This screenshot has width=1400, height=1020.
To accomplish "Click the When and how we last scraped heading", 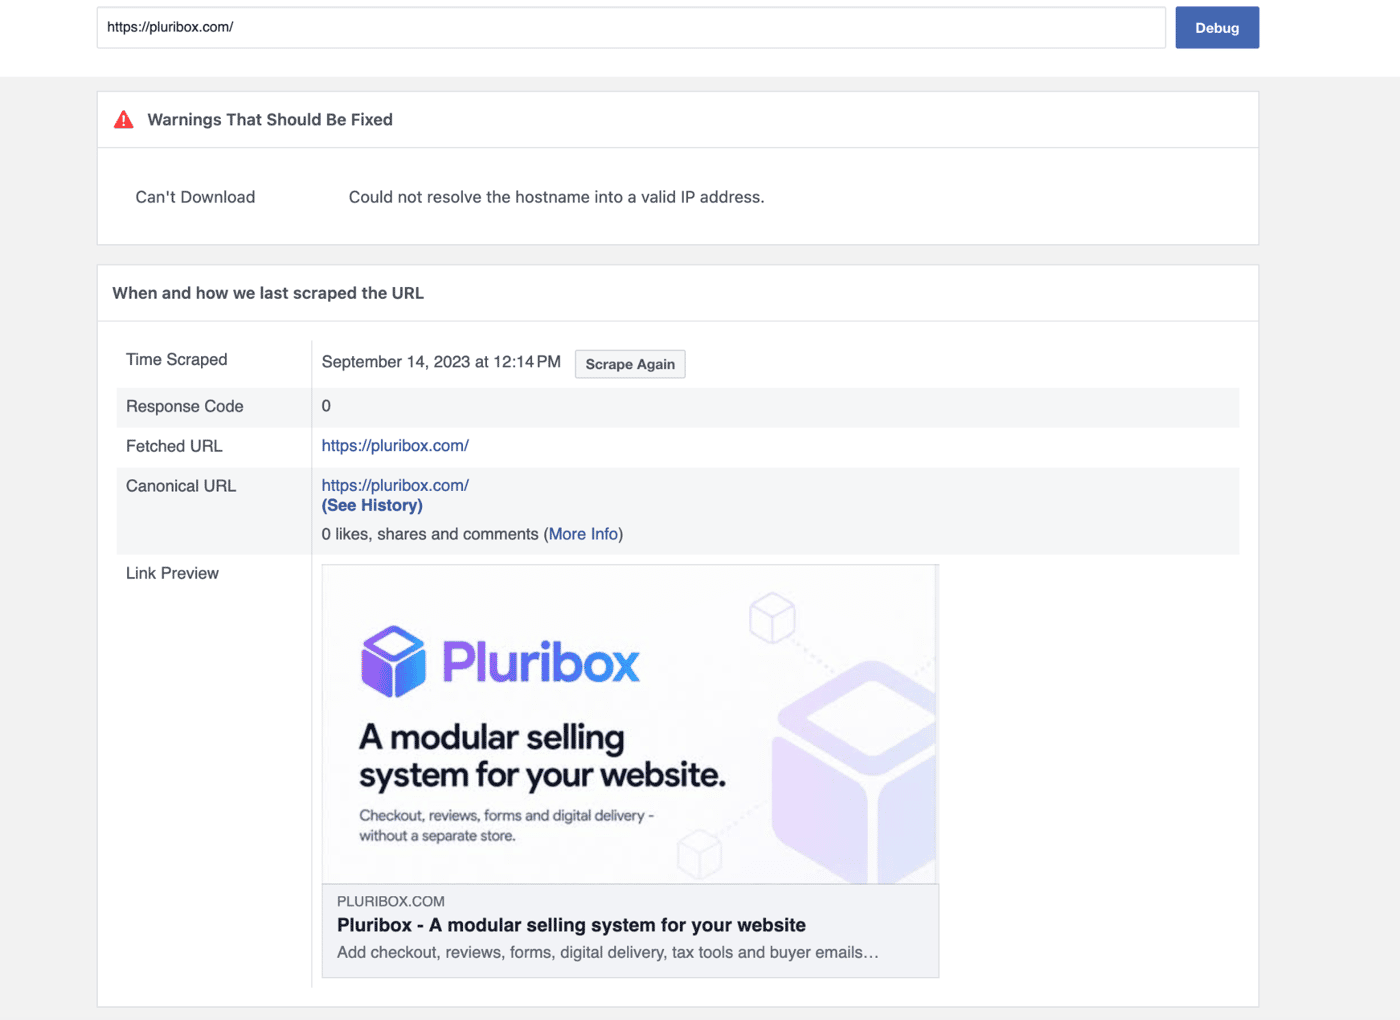I will point(268,293).
